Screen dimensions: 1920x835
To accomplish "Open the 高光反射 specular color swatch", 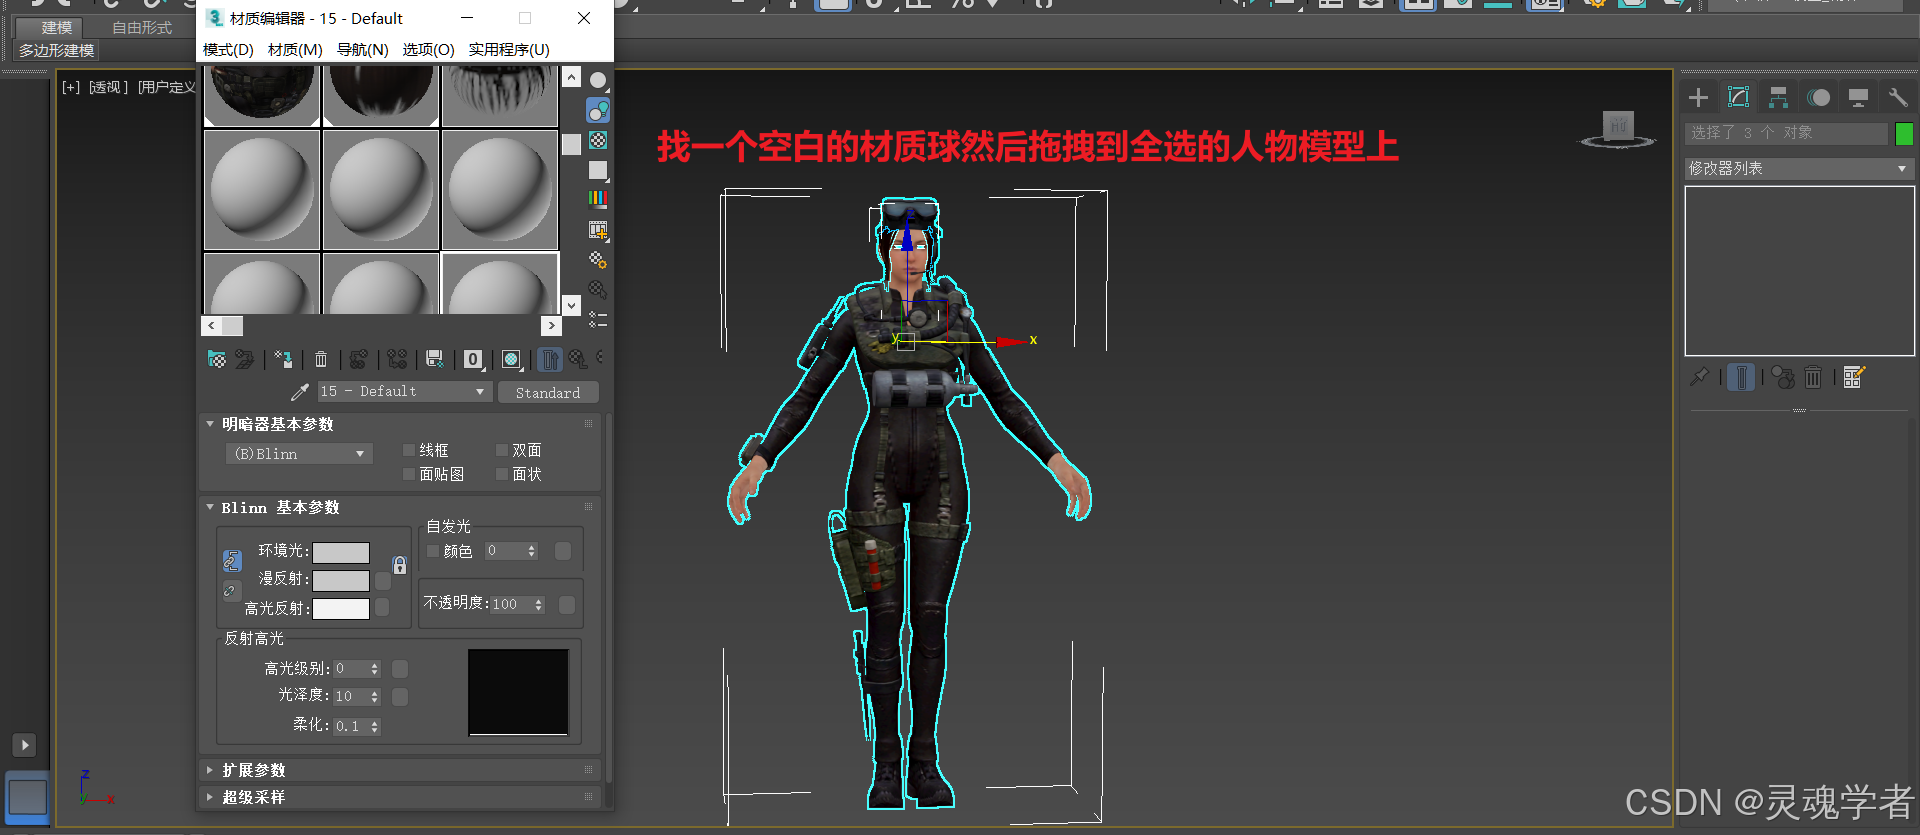I will 341,609.
